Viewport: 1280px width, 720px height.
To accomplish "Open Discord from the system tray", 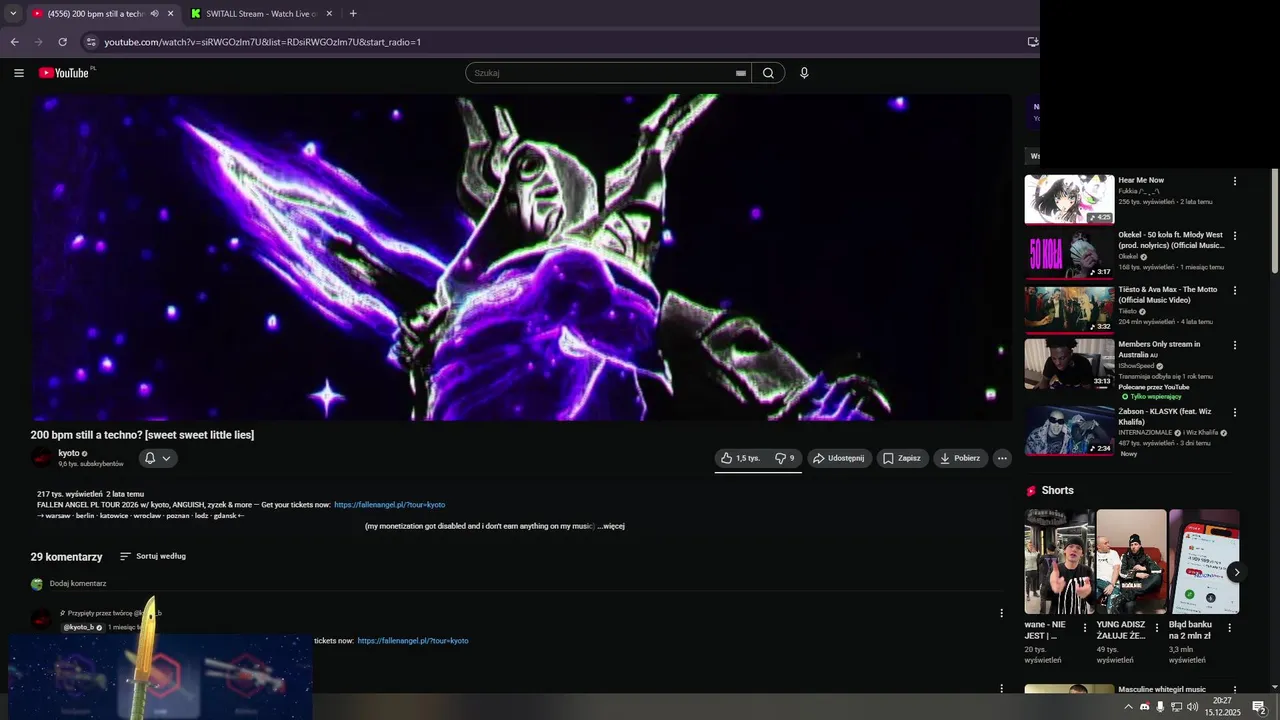I will pos(1145,707).
